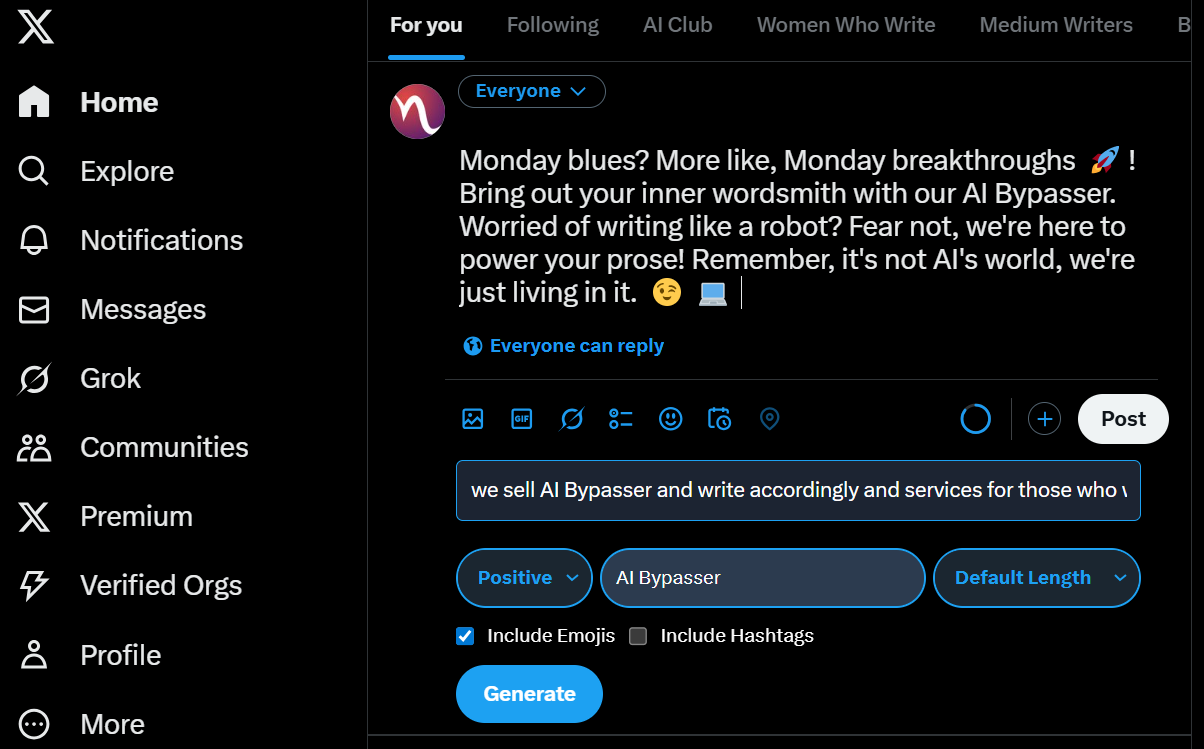Add an image to the post
Screen dimensions: 1204x749
tap(472, 419)
